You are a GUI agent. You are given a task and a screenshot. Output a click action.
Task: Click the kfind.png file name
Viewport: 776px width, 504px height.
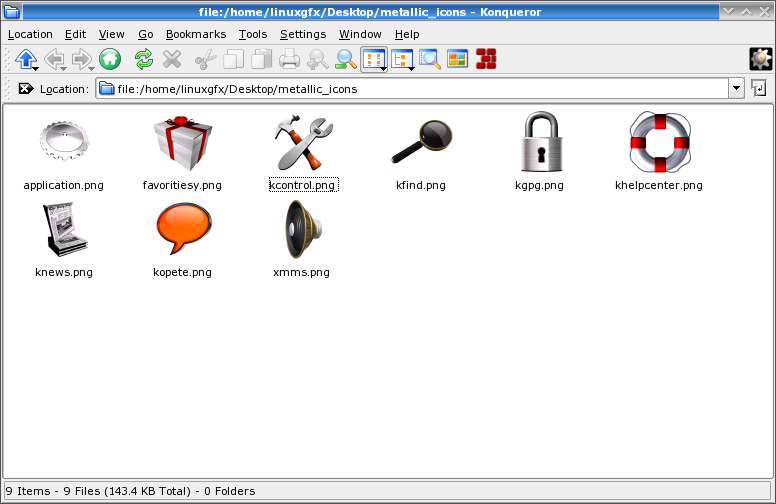tap(421, 185)
